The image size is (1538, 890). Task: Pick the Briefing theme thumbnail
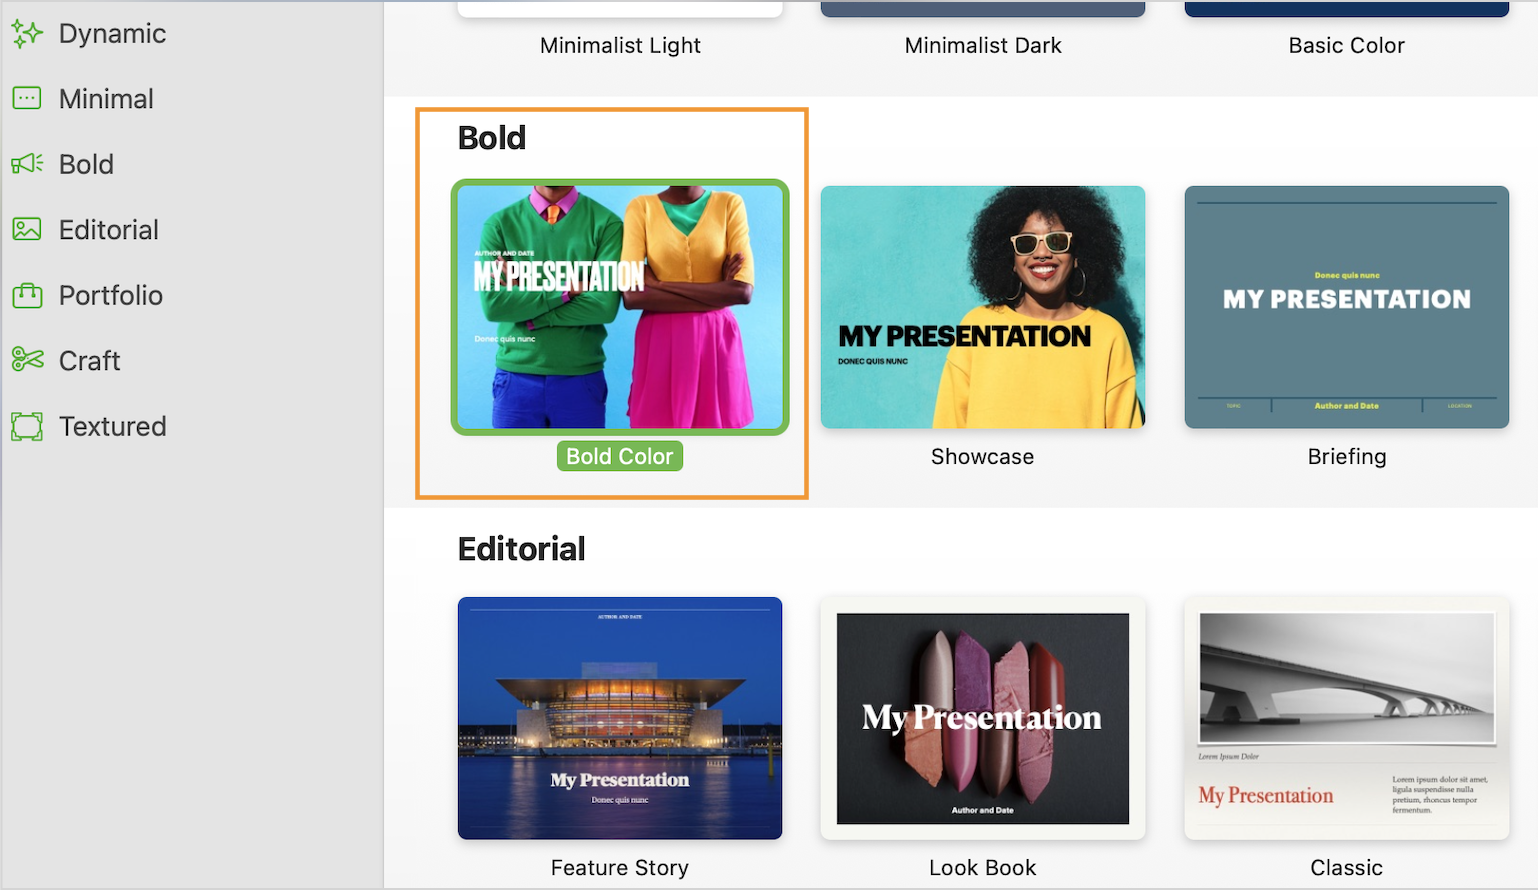1346,307
